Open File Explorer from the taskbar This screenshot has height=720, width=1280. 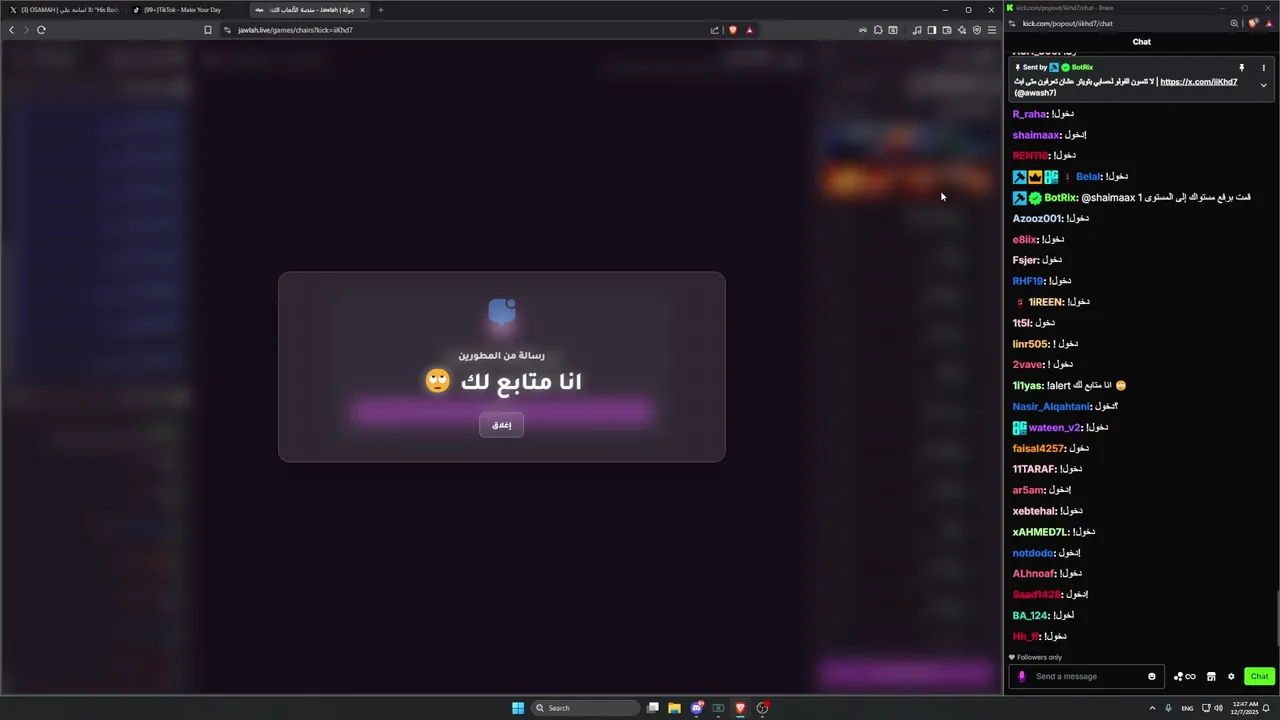point(675,708)
